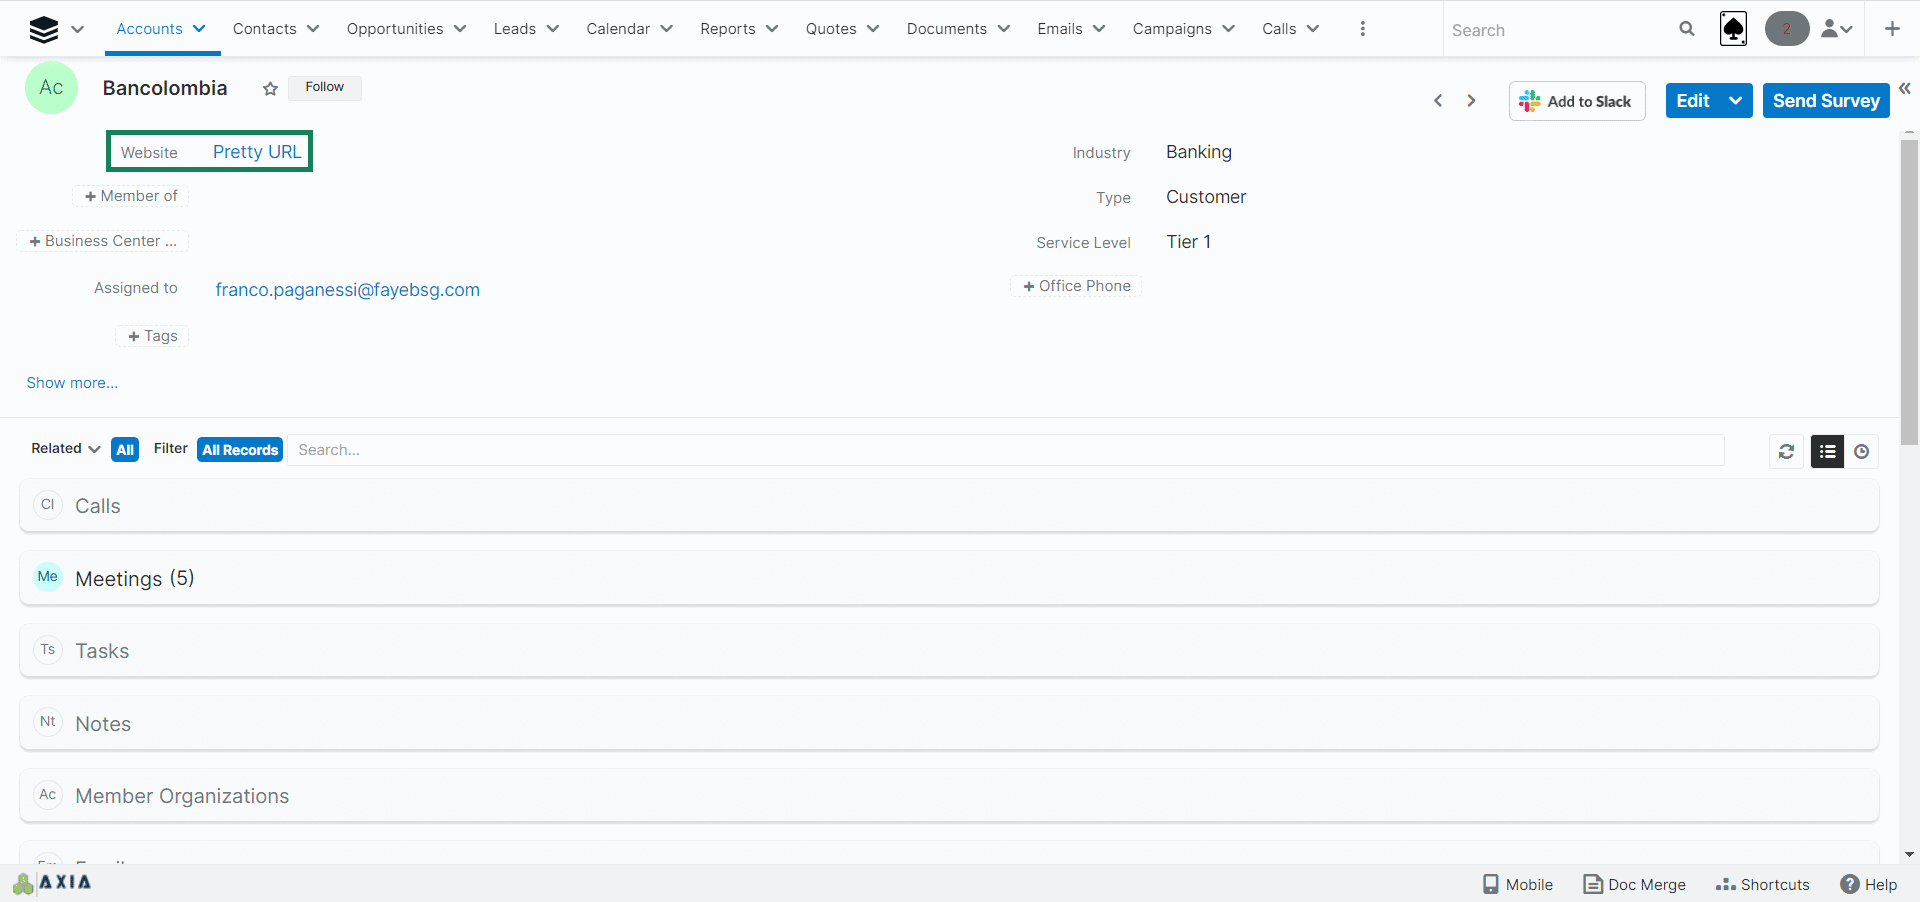Open the Related dropdown
The image size is (1920, 902).
click(66, 449)
